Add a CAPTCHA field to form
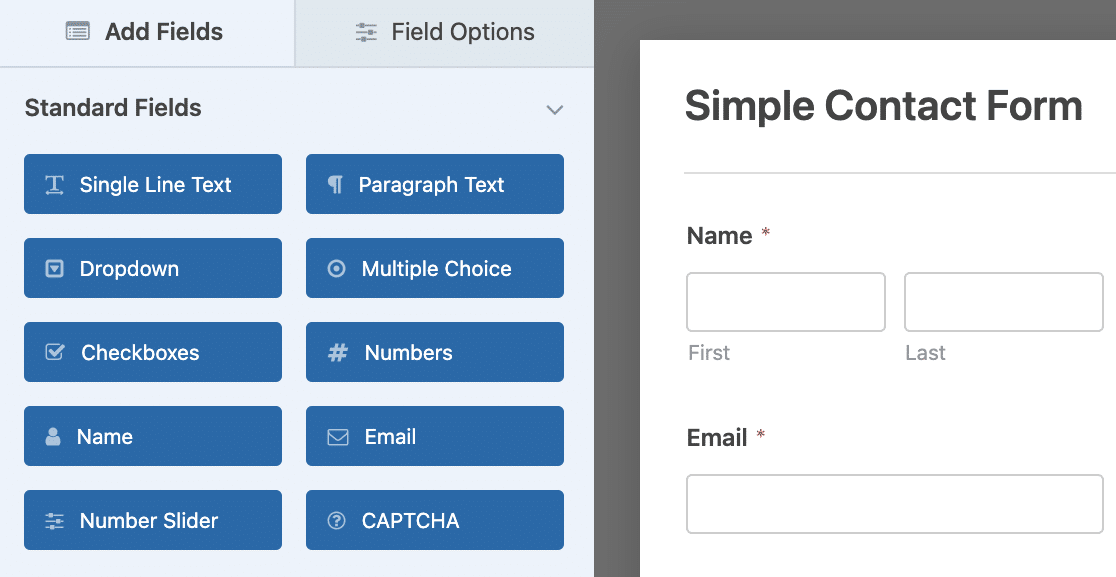The height and width of the screenshot is (577, 1116). click(435, 520)
